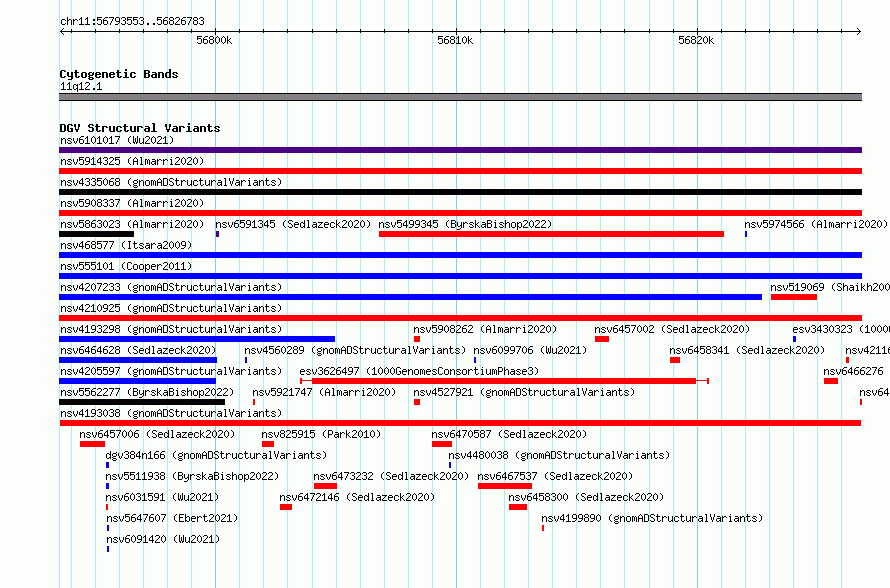This screenshot has width=890, height=588.
Task: Click the blue nsv6464628 (Sedlazeck2020) bar
Action: point(138,360)
